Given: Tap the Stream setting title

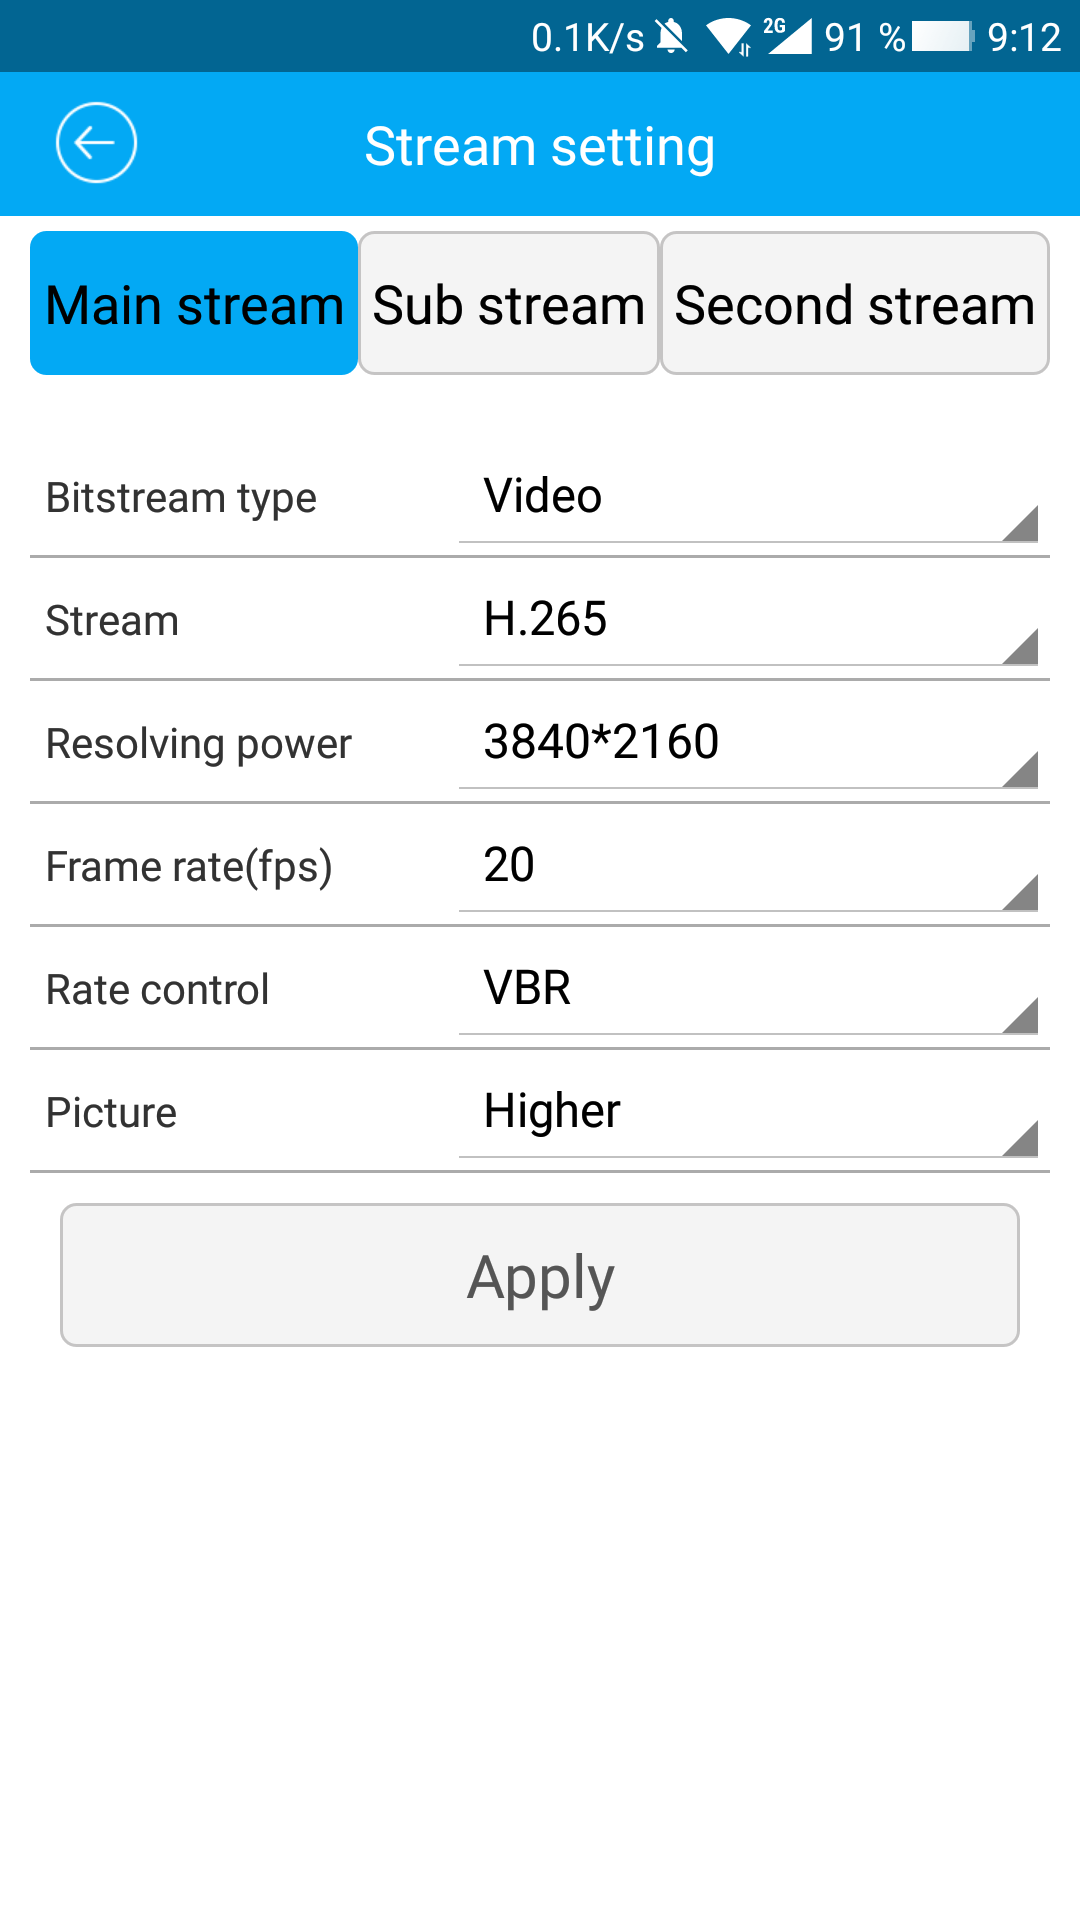Looking at the screenshot, I should tap(540, 146).
